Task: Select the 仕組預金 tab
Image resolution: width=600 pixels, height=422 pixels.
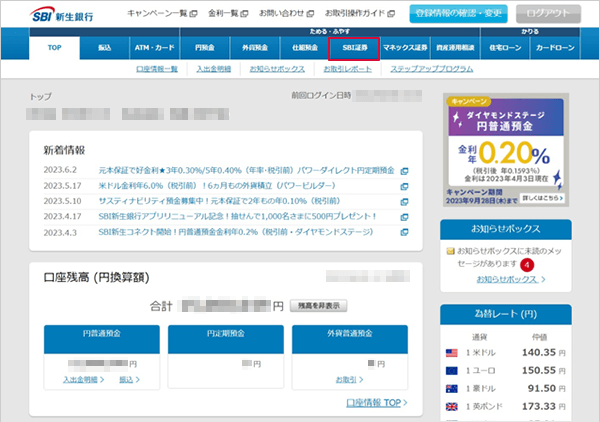Action: [x=305, y=48]
